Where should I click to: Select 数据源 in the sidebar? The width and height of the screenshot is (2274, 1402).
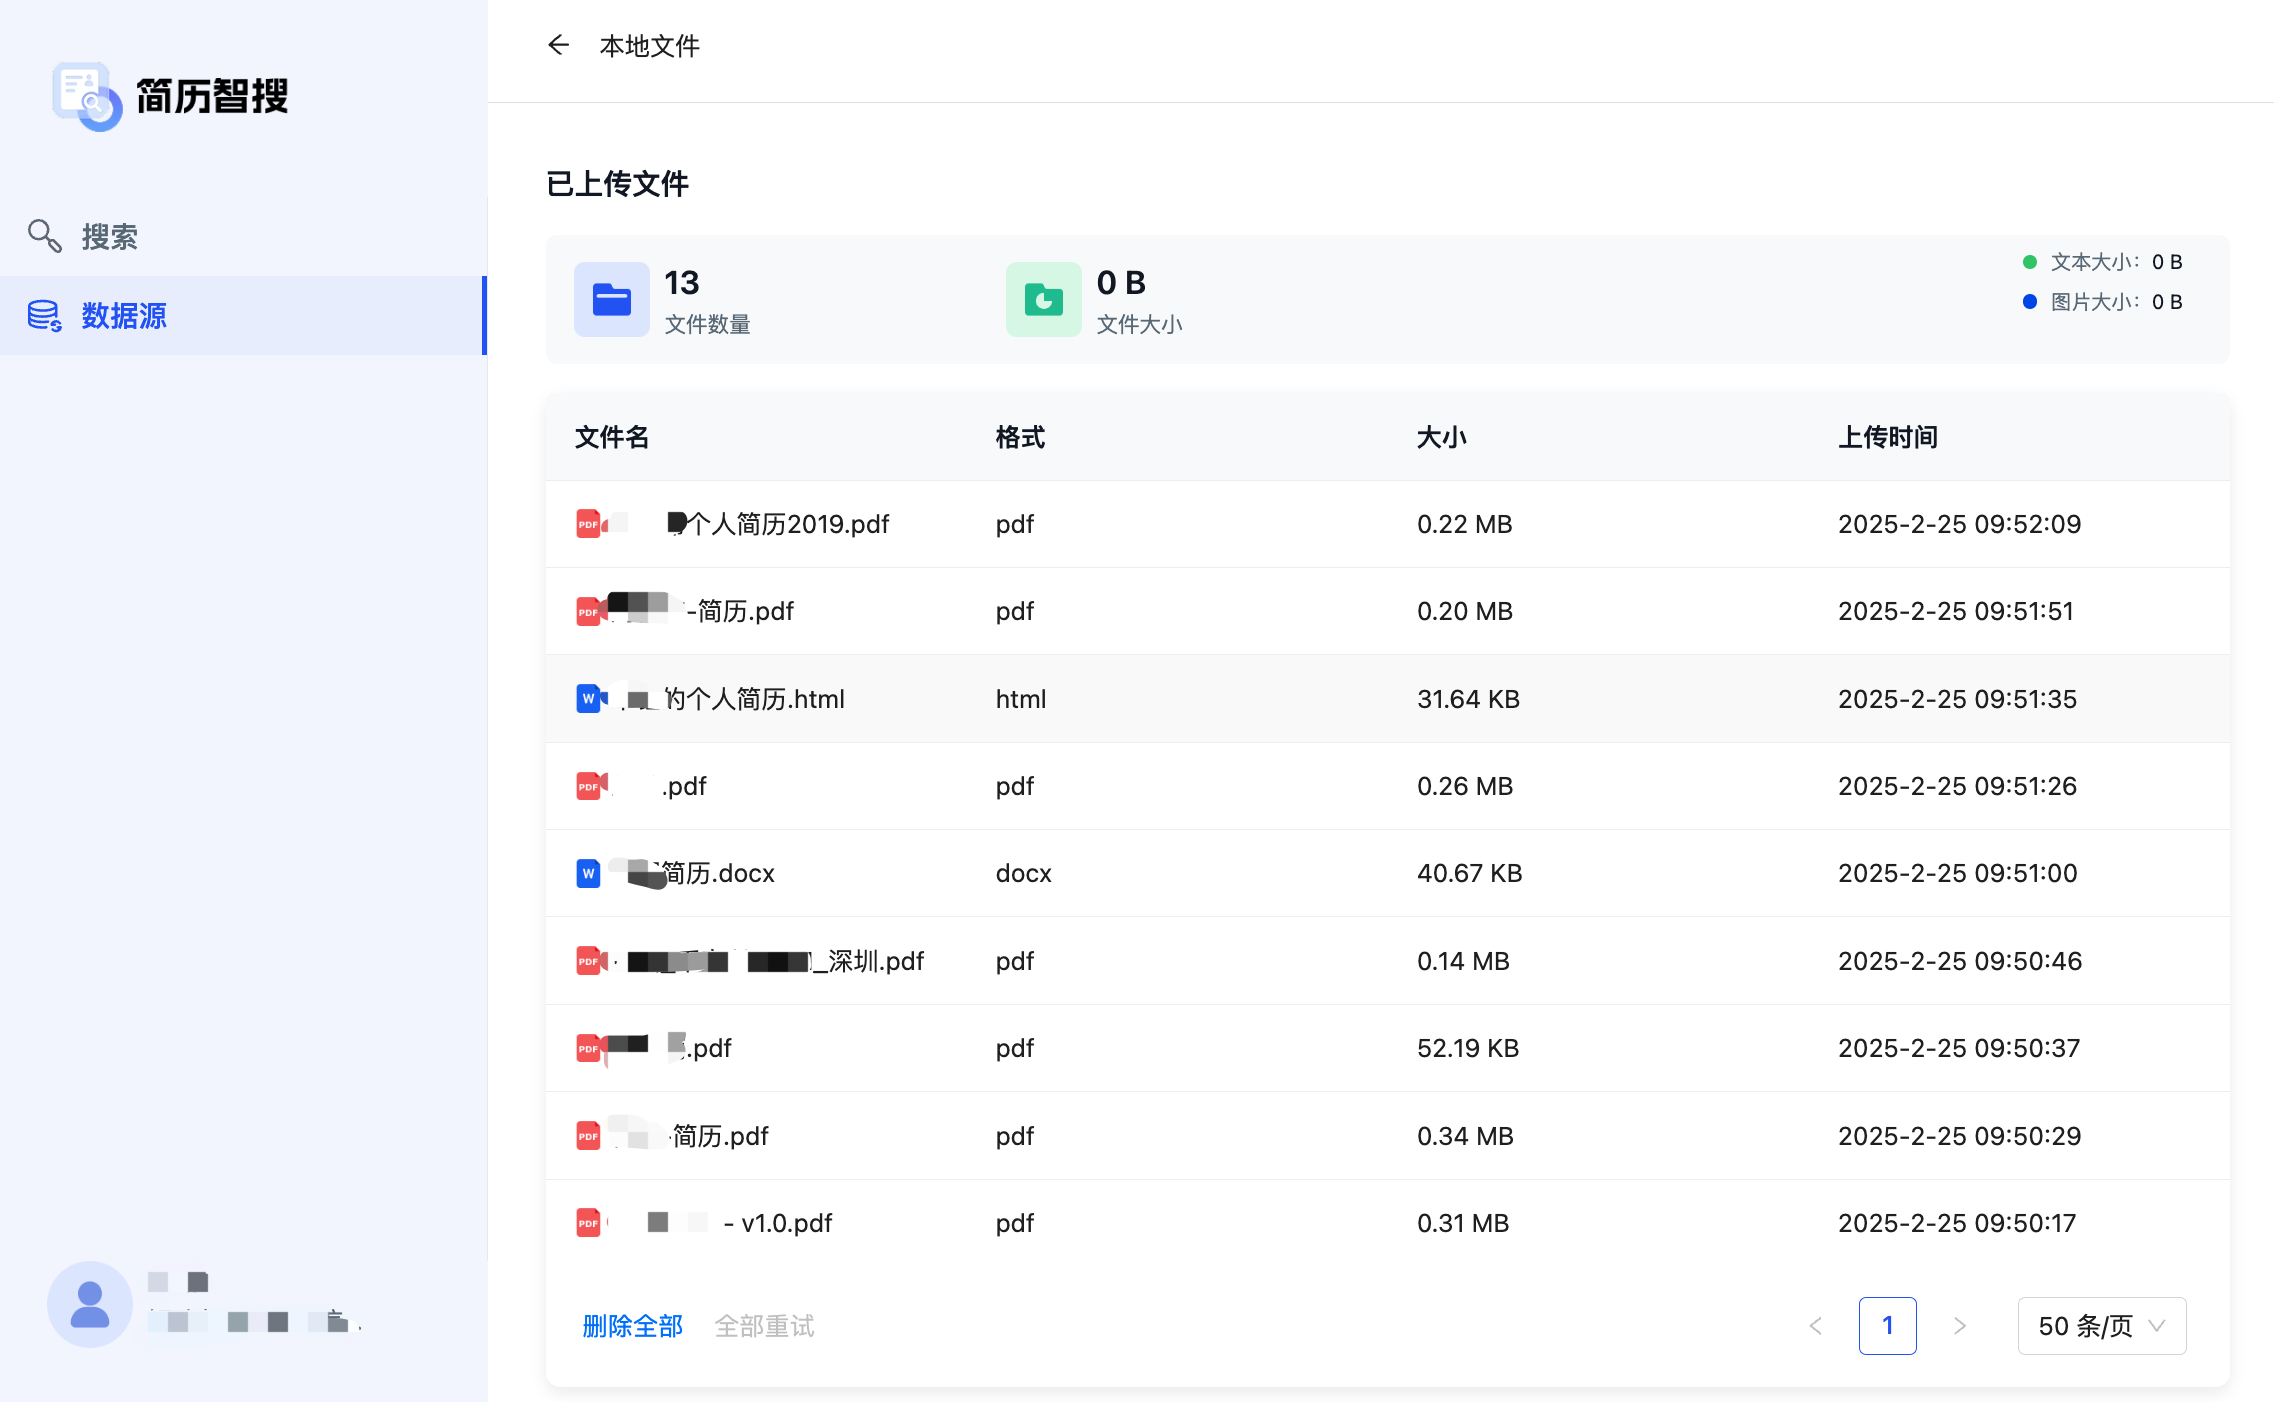pyautogui.click(x=124, y=316)
